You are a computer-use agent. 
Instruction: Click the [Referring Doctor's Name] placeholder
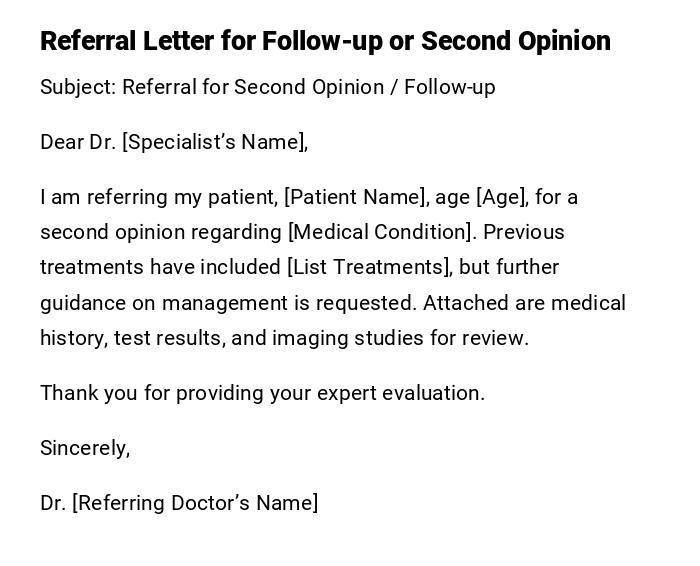point(195,503)
